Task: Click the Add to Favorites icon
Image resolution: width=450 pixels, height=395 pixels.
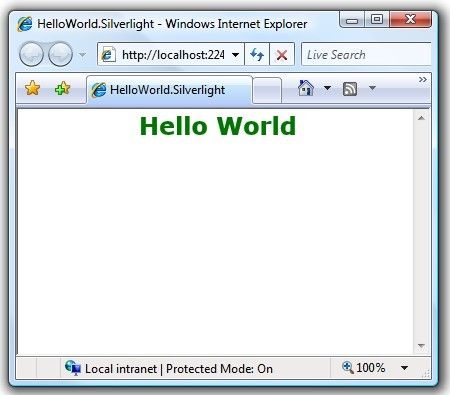Action: (62, 88)
